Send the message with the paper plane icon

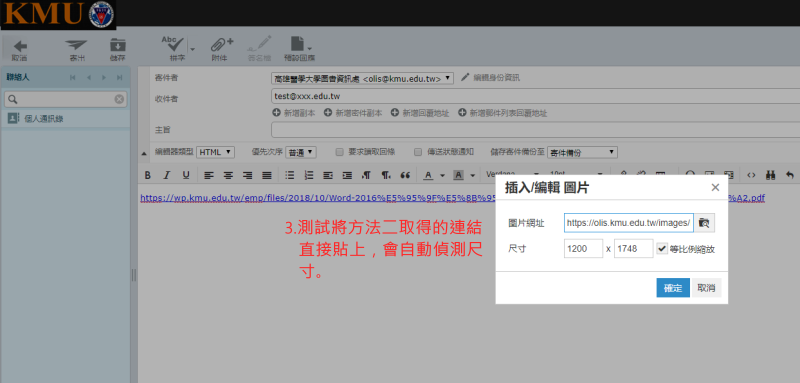[x=77, y=50]
